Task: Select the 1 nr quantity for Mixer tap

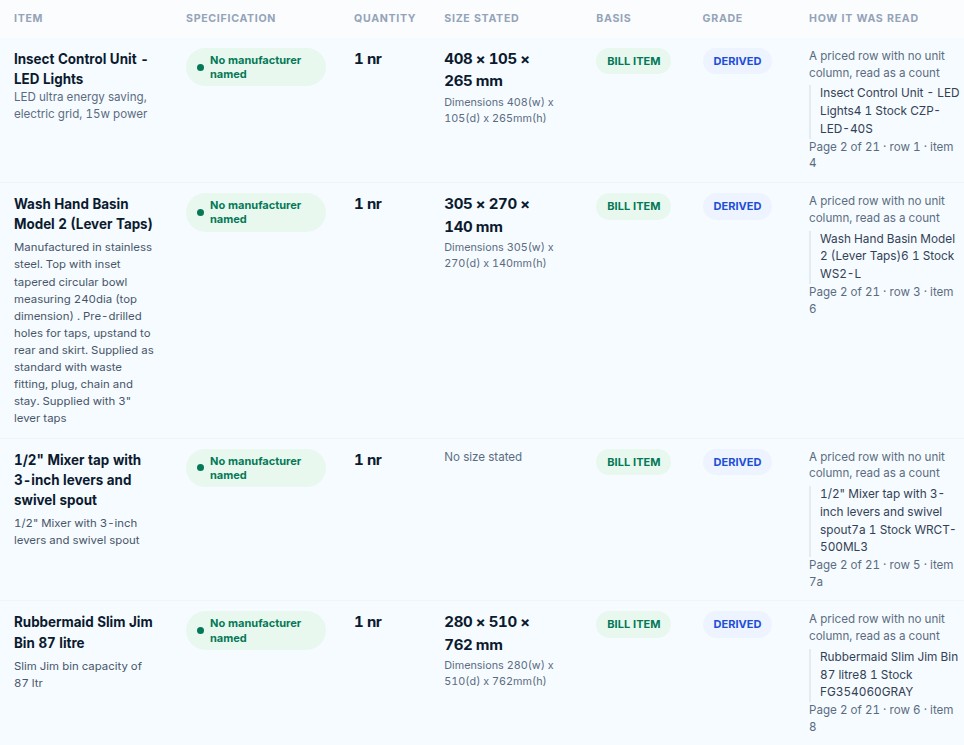Action: coord(368,460)
